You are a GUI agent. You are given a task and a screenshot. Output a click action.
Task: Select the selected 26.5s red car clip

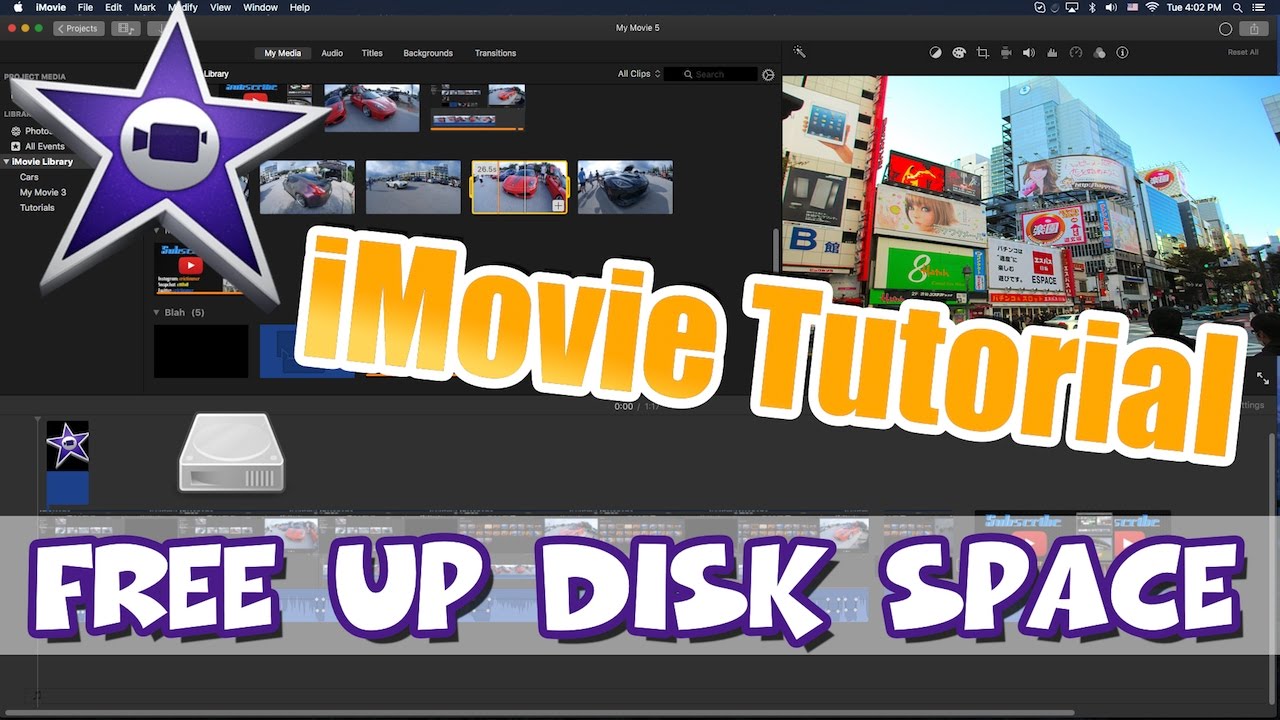pos(519,187)
